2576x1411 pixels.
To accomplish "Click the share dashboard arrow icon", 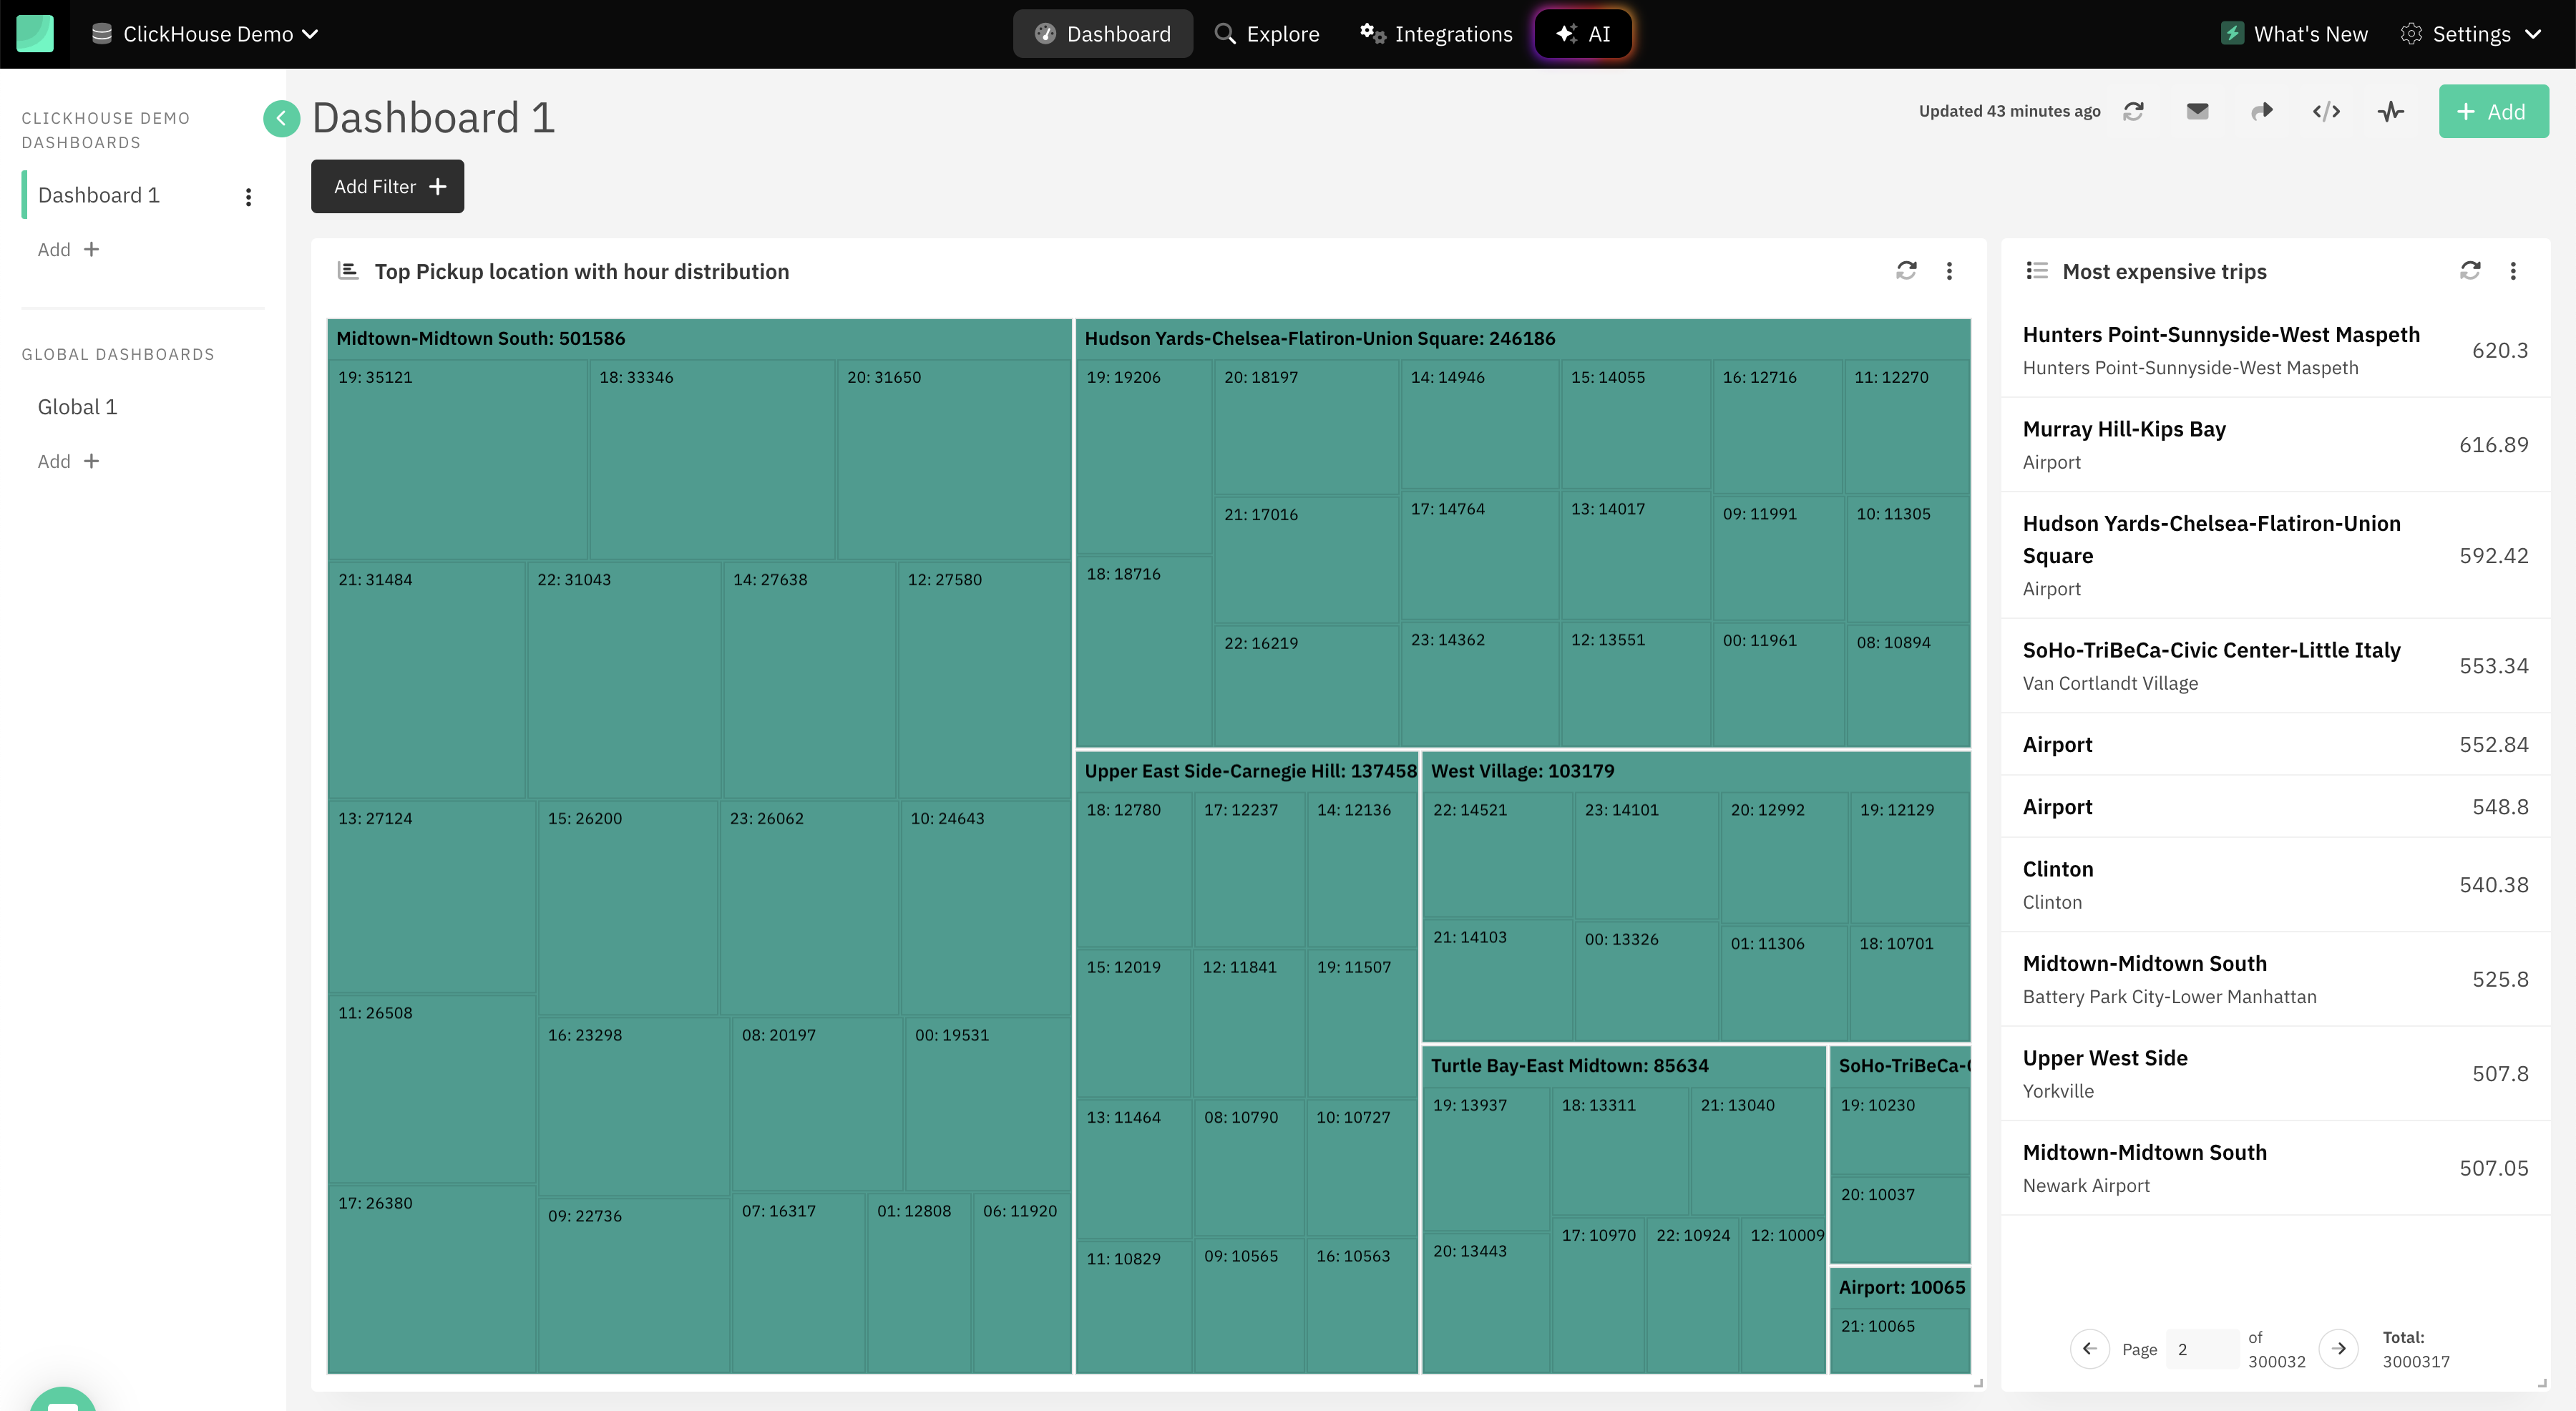I will (x=2262, y=111).
